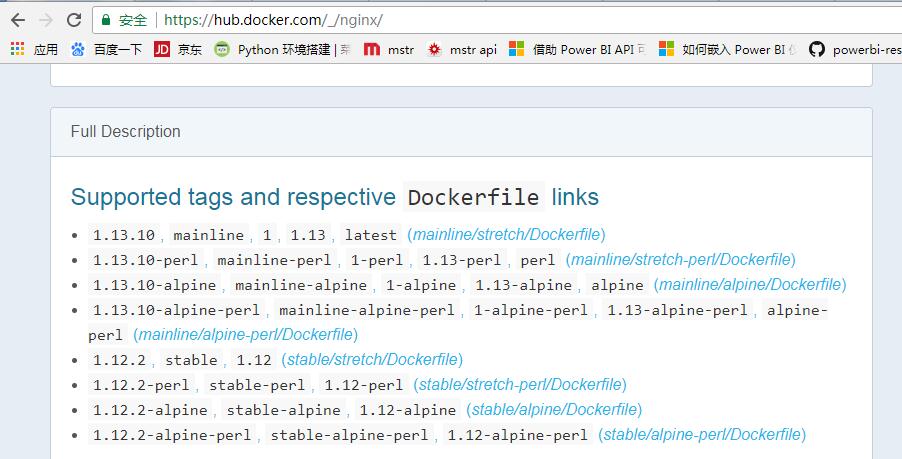Click the mainline tag
Image resolution: width=902 pixels, height=459 pixels.
pos(209,235)
